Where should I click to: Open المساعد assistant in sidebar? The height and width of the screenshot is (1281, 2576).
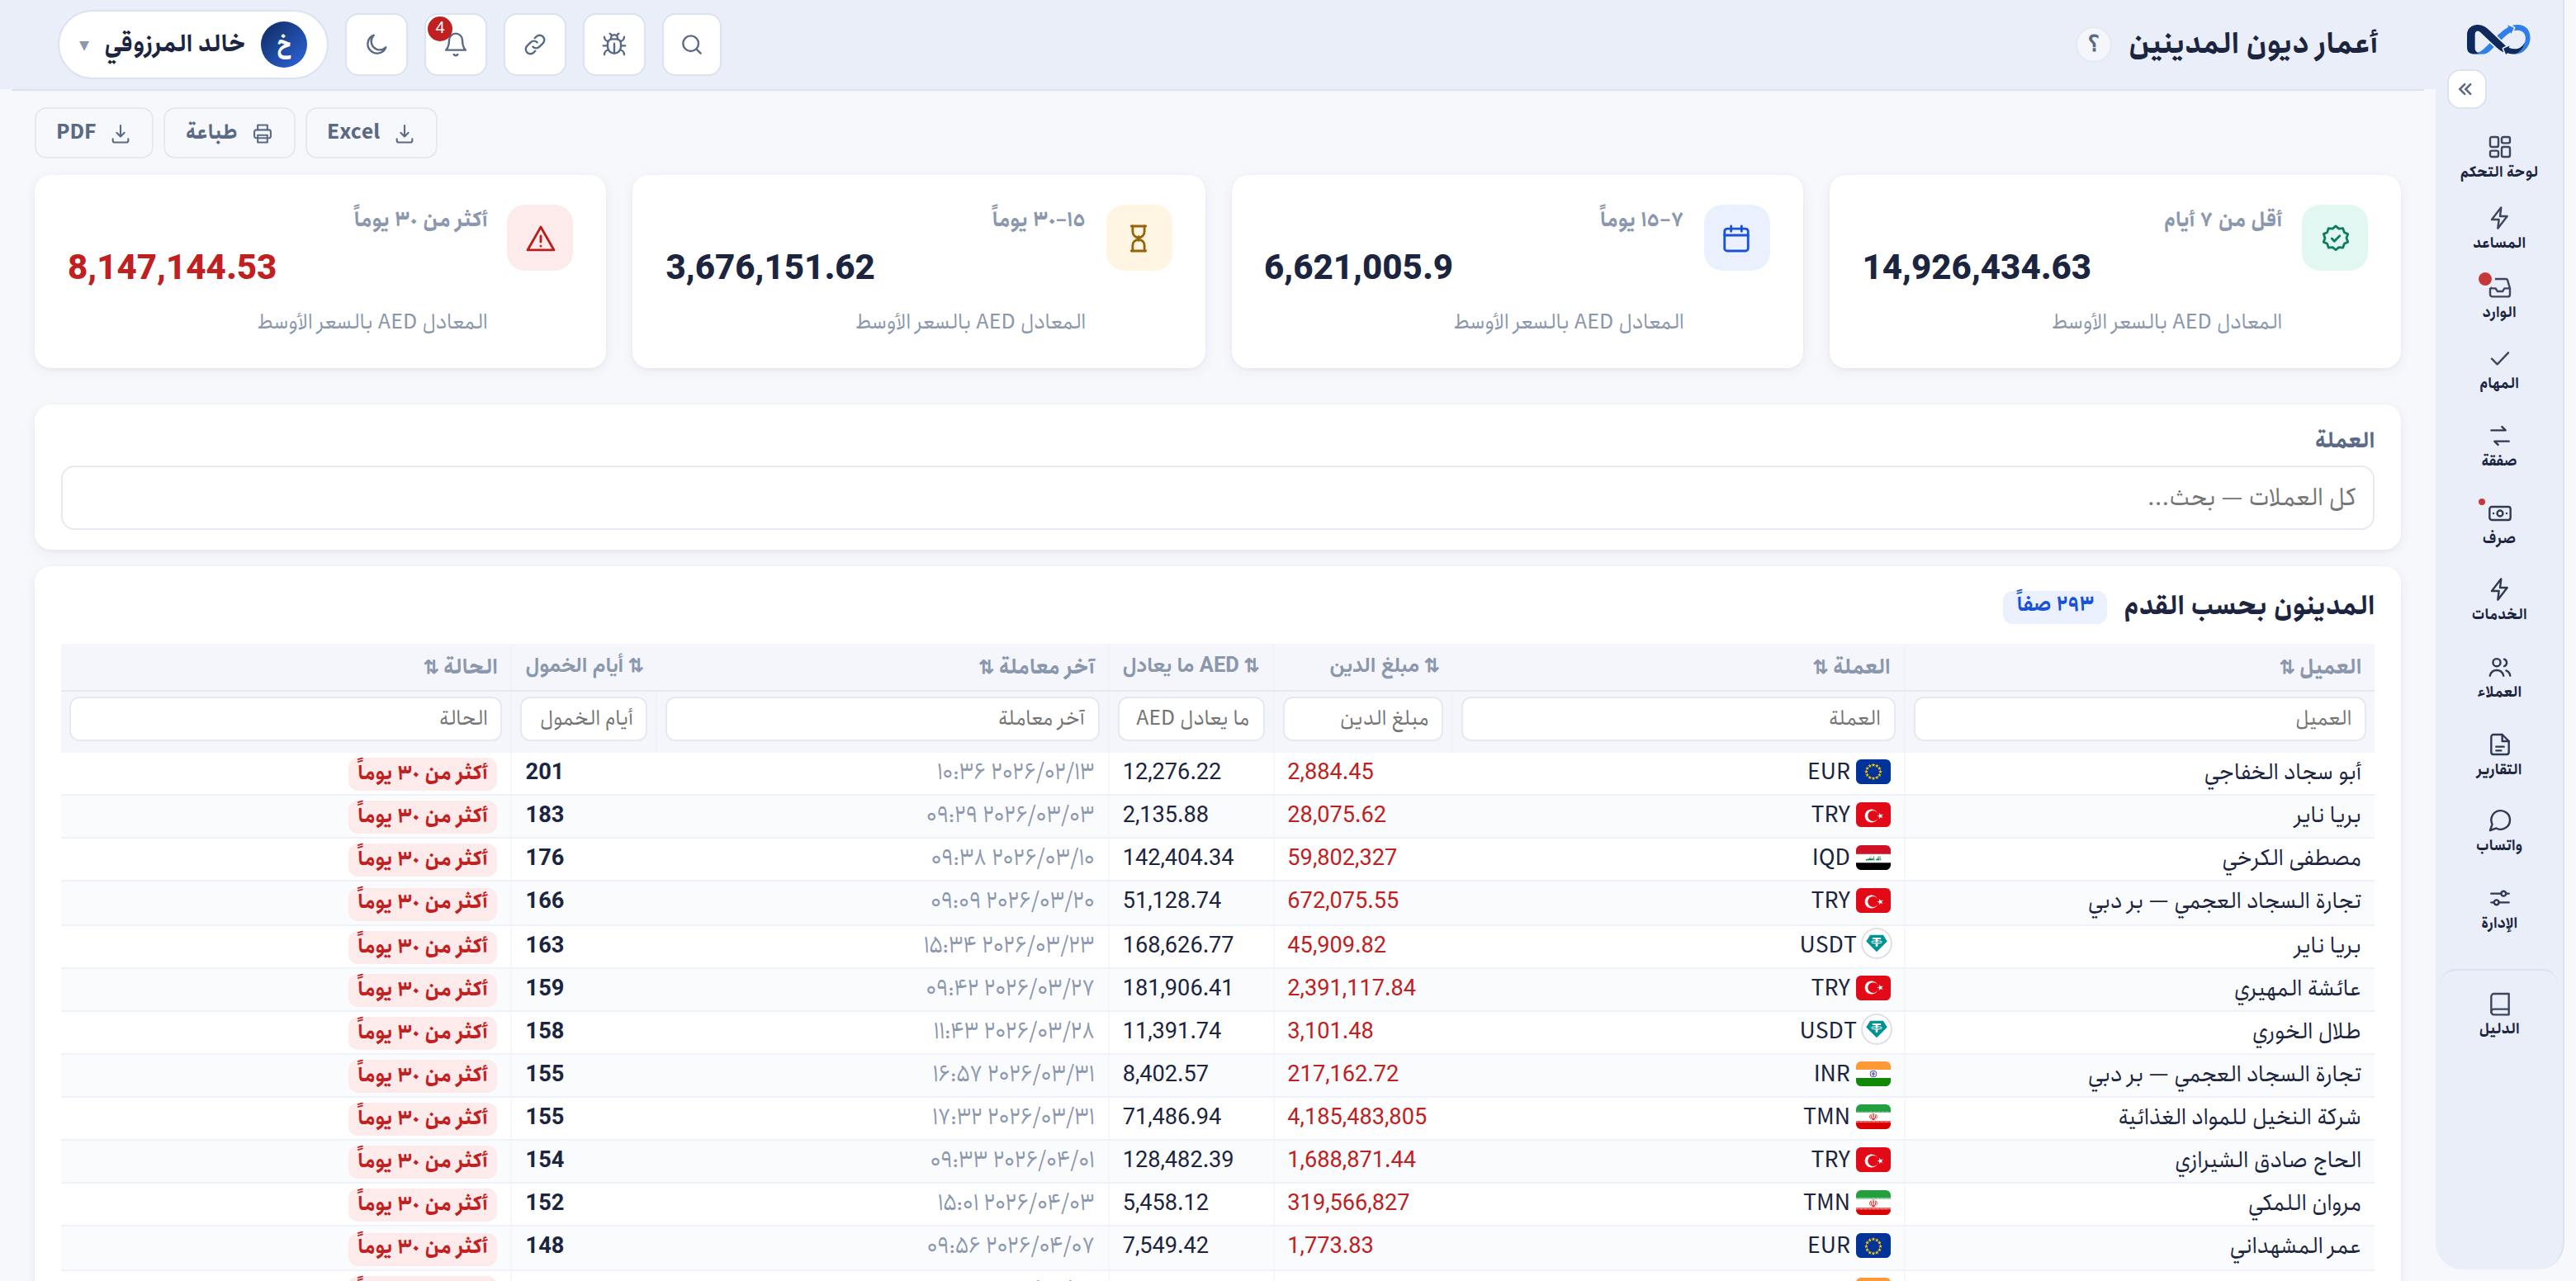coord(2498,229)
